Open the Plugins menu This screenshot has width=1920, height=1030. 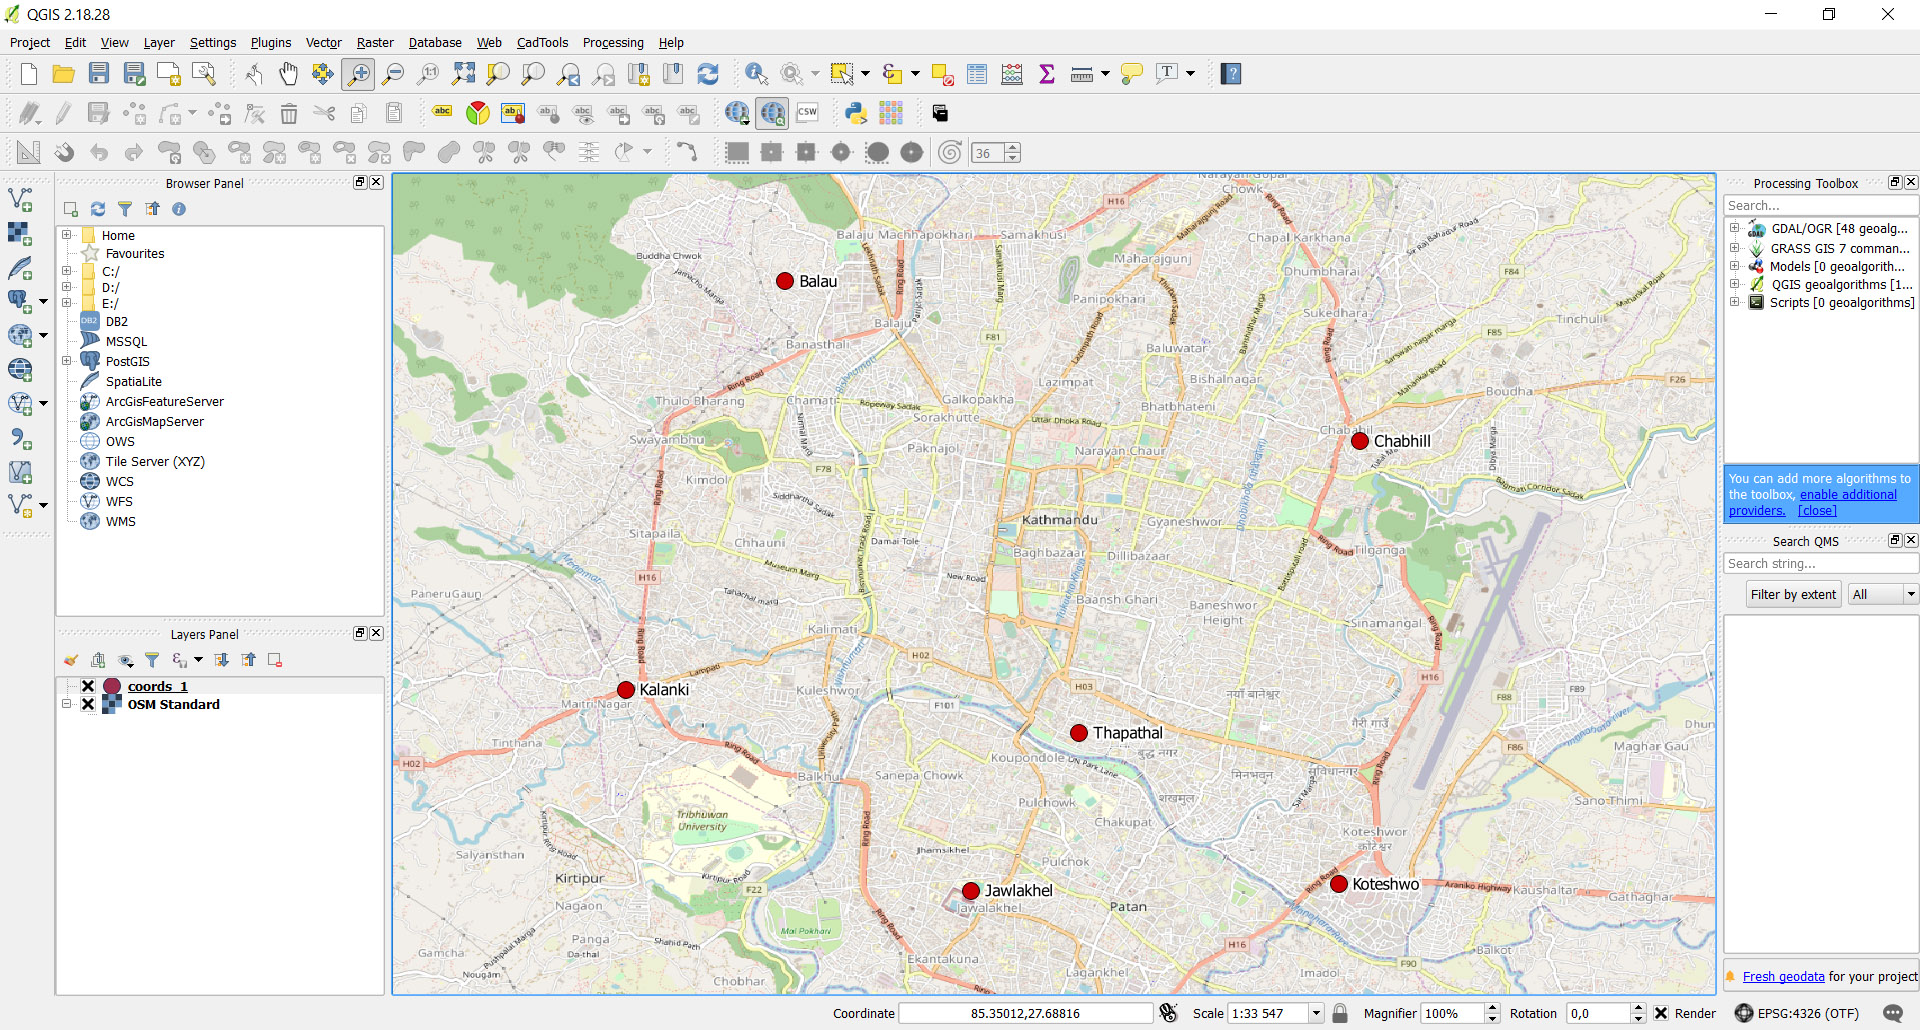(271, 43)
